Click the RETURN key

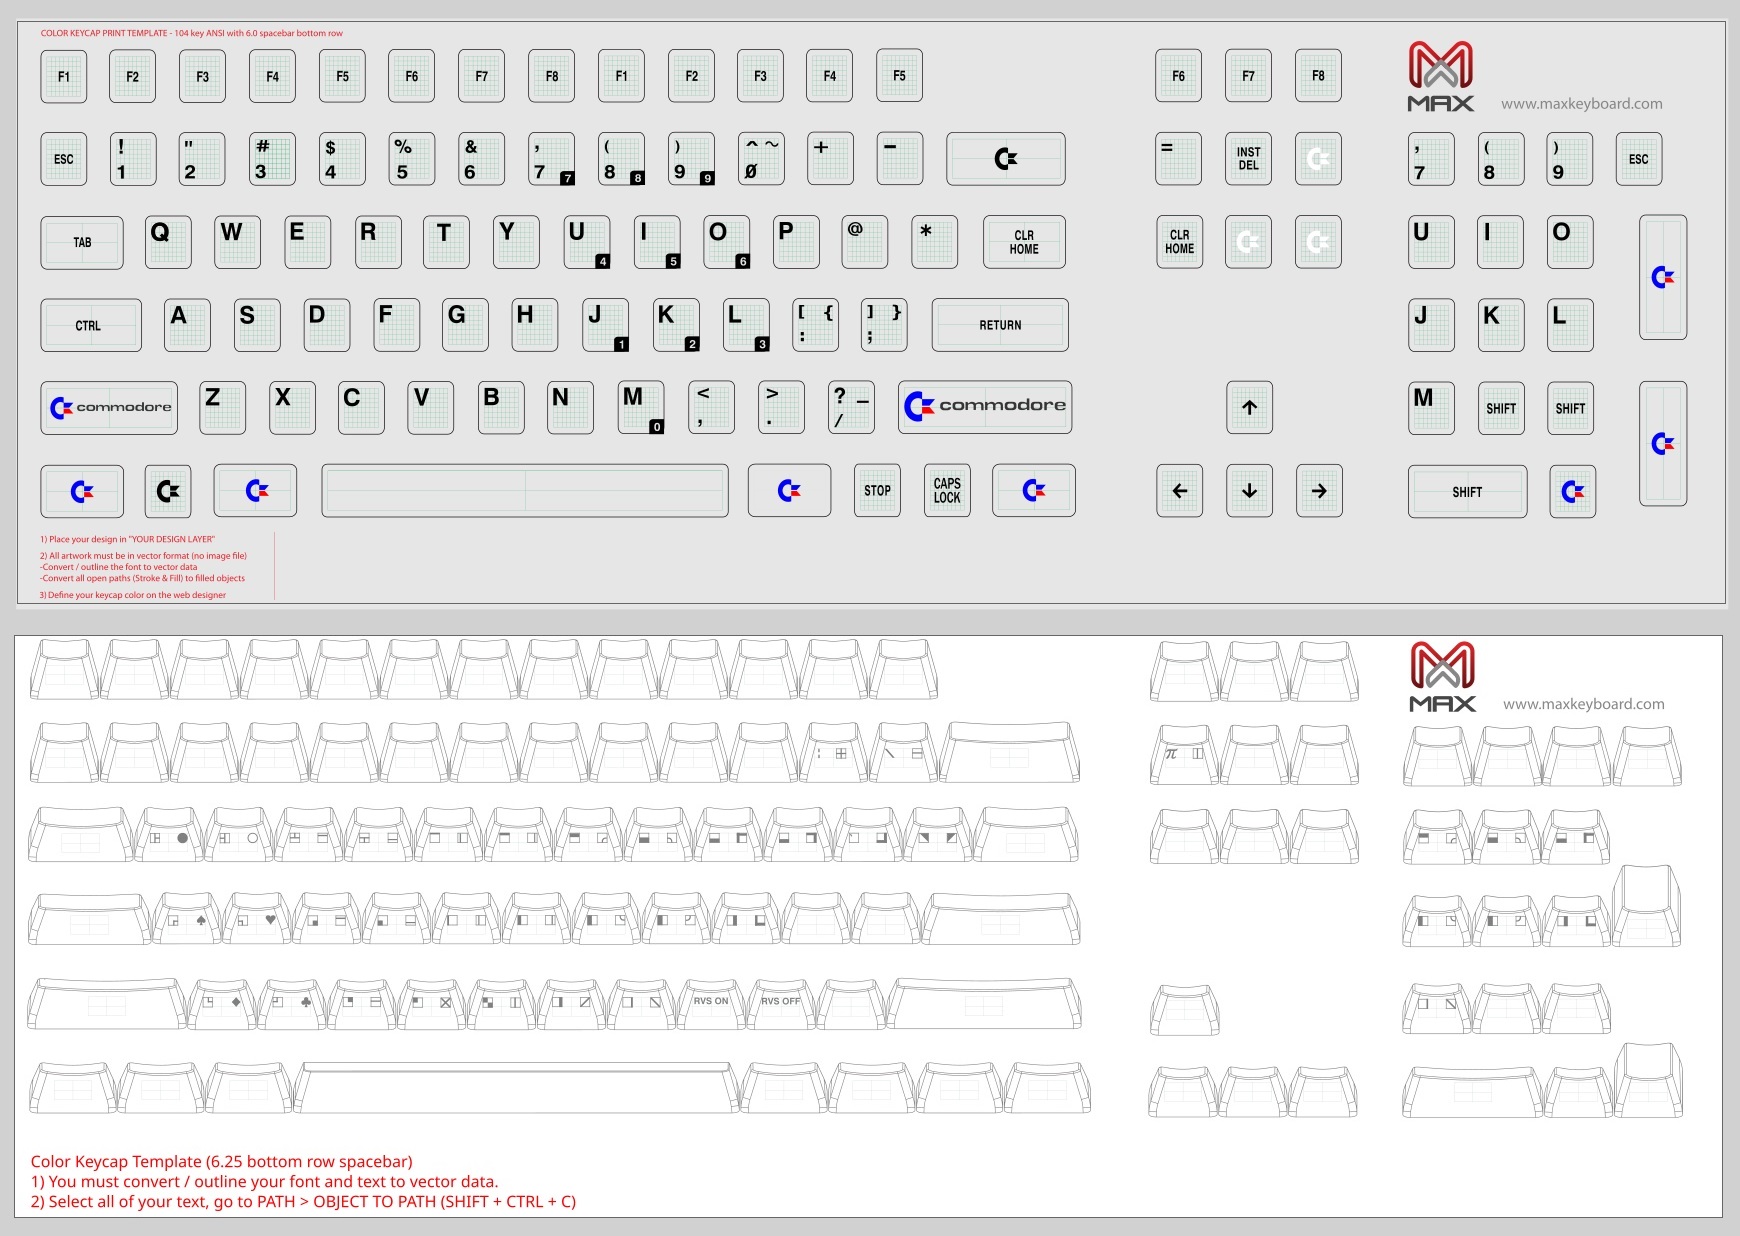pos(1000,325)
